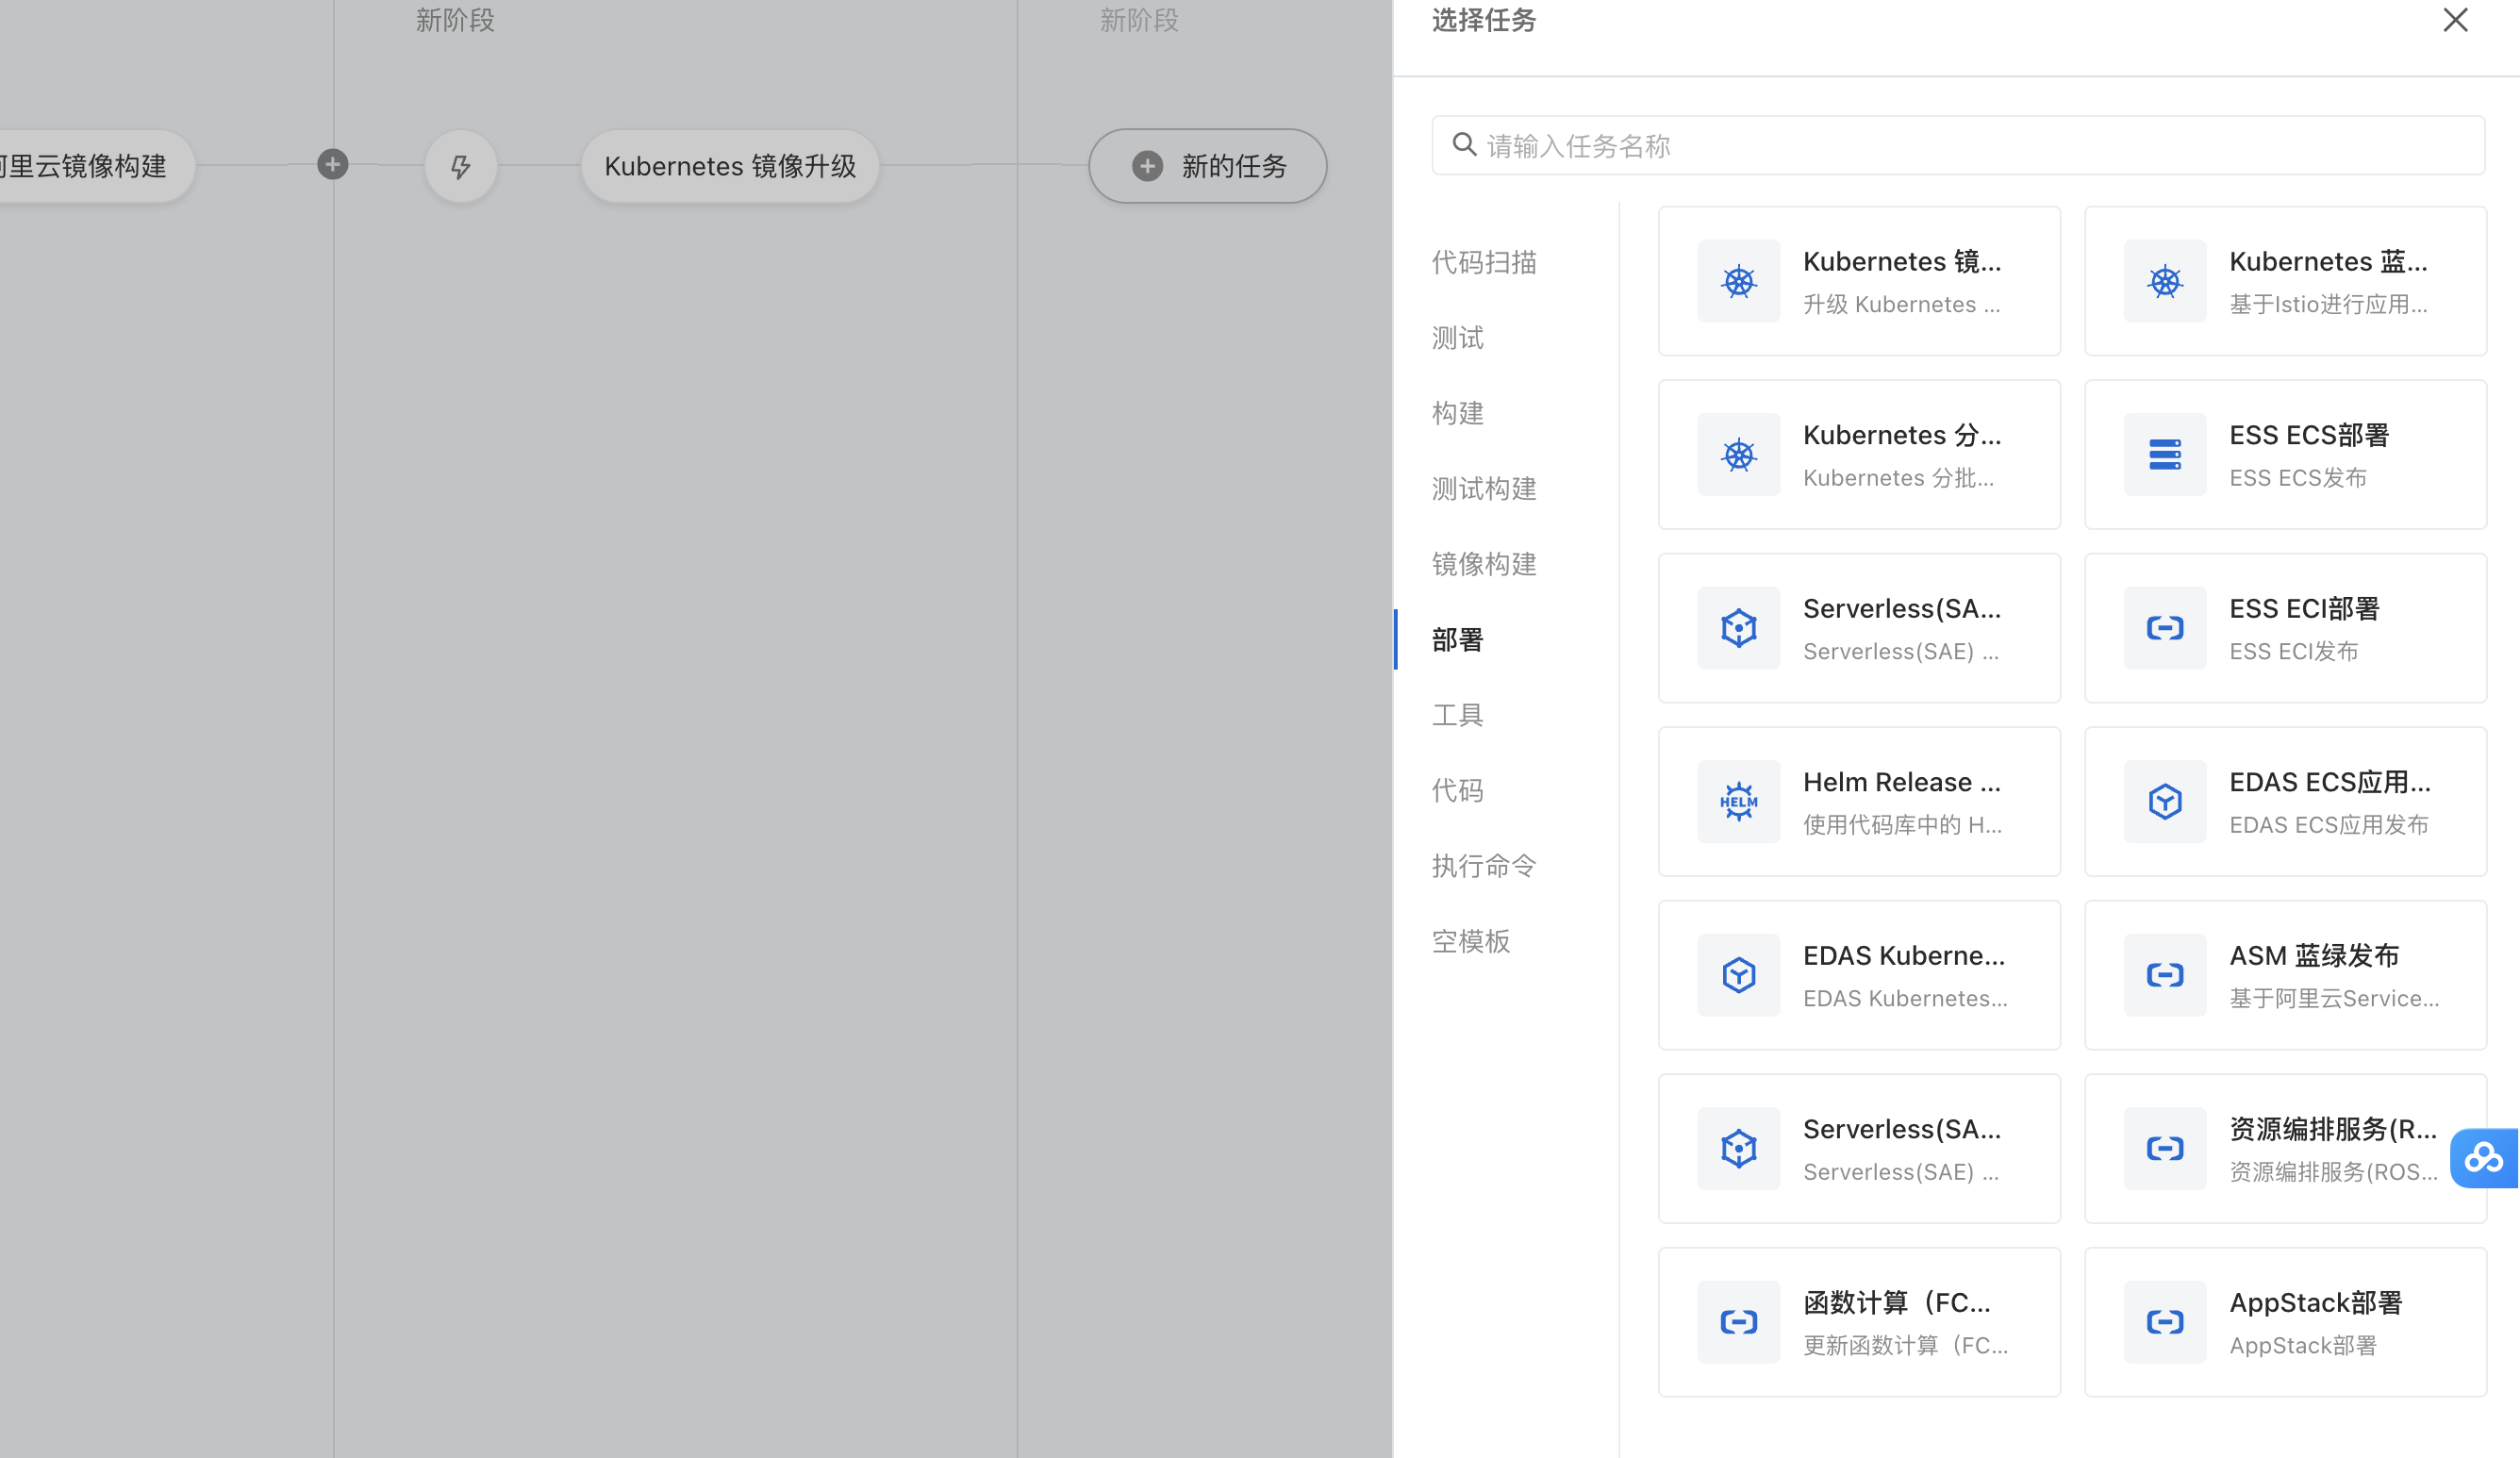Image resolution: width=2520 pixels, height=1458 pixels.
Task: Click the AppStack部署 bracket icon
Action: [2164, 1322]
